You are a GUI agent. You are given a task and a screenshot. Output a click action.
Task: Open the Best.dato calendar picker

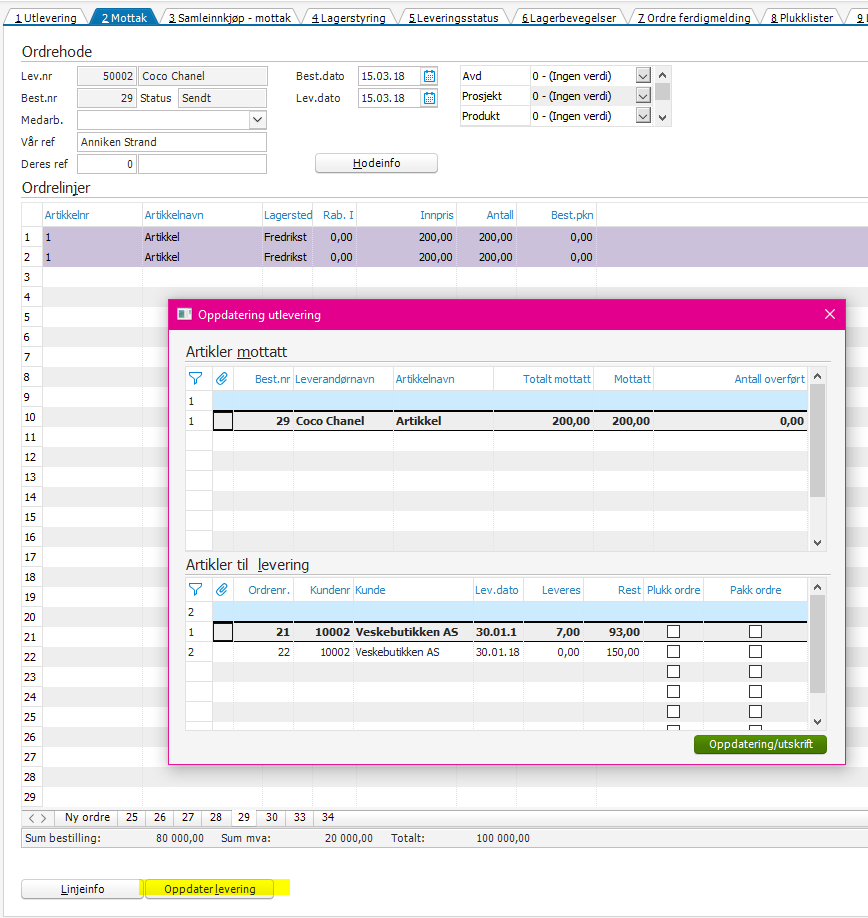pos(430,76)
